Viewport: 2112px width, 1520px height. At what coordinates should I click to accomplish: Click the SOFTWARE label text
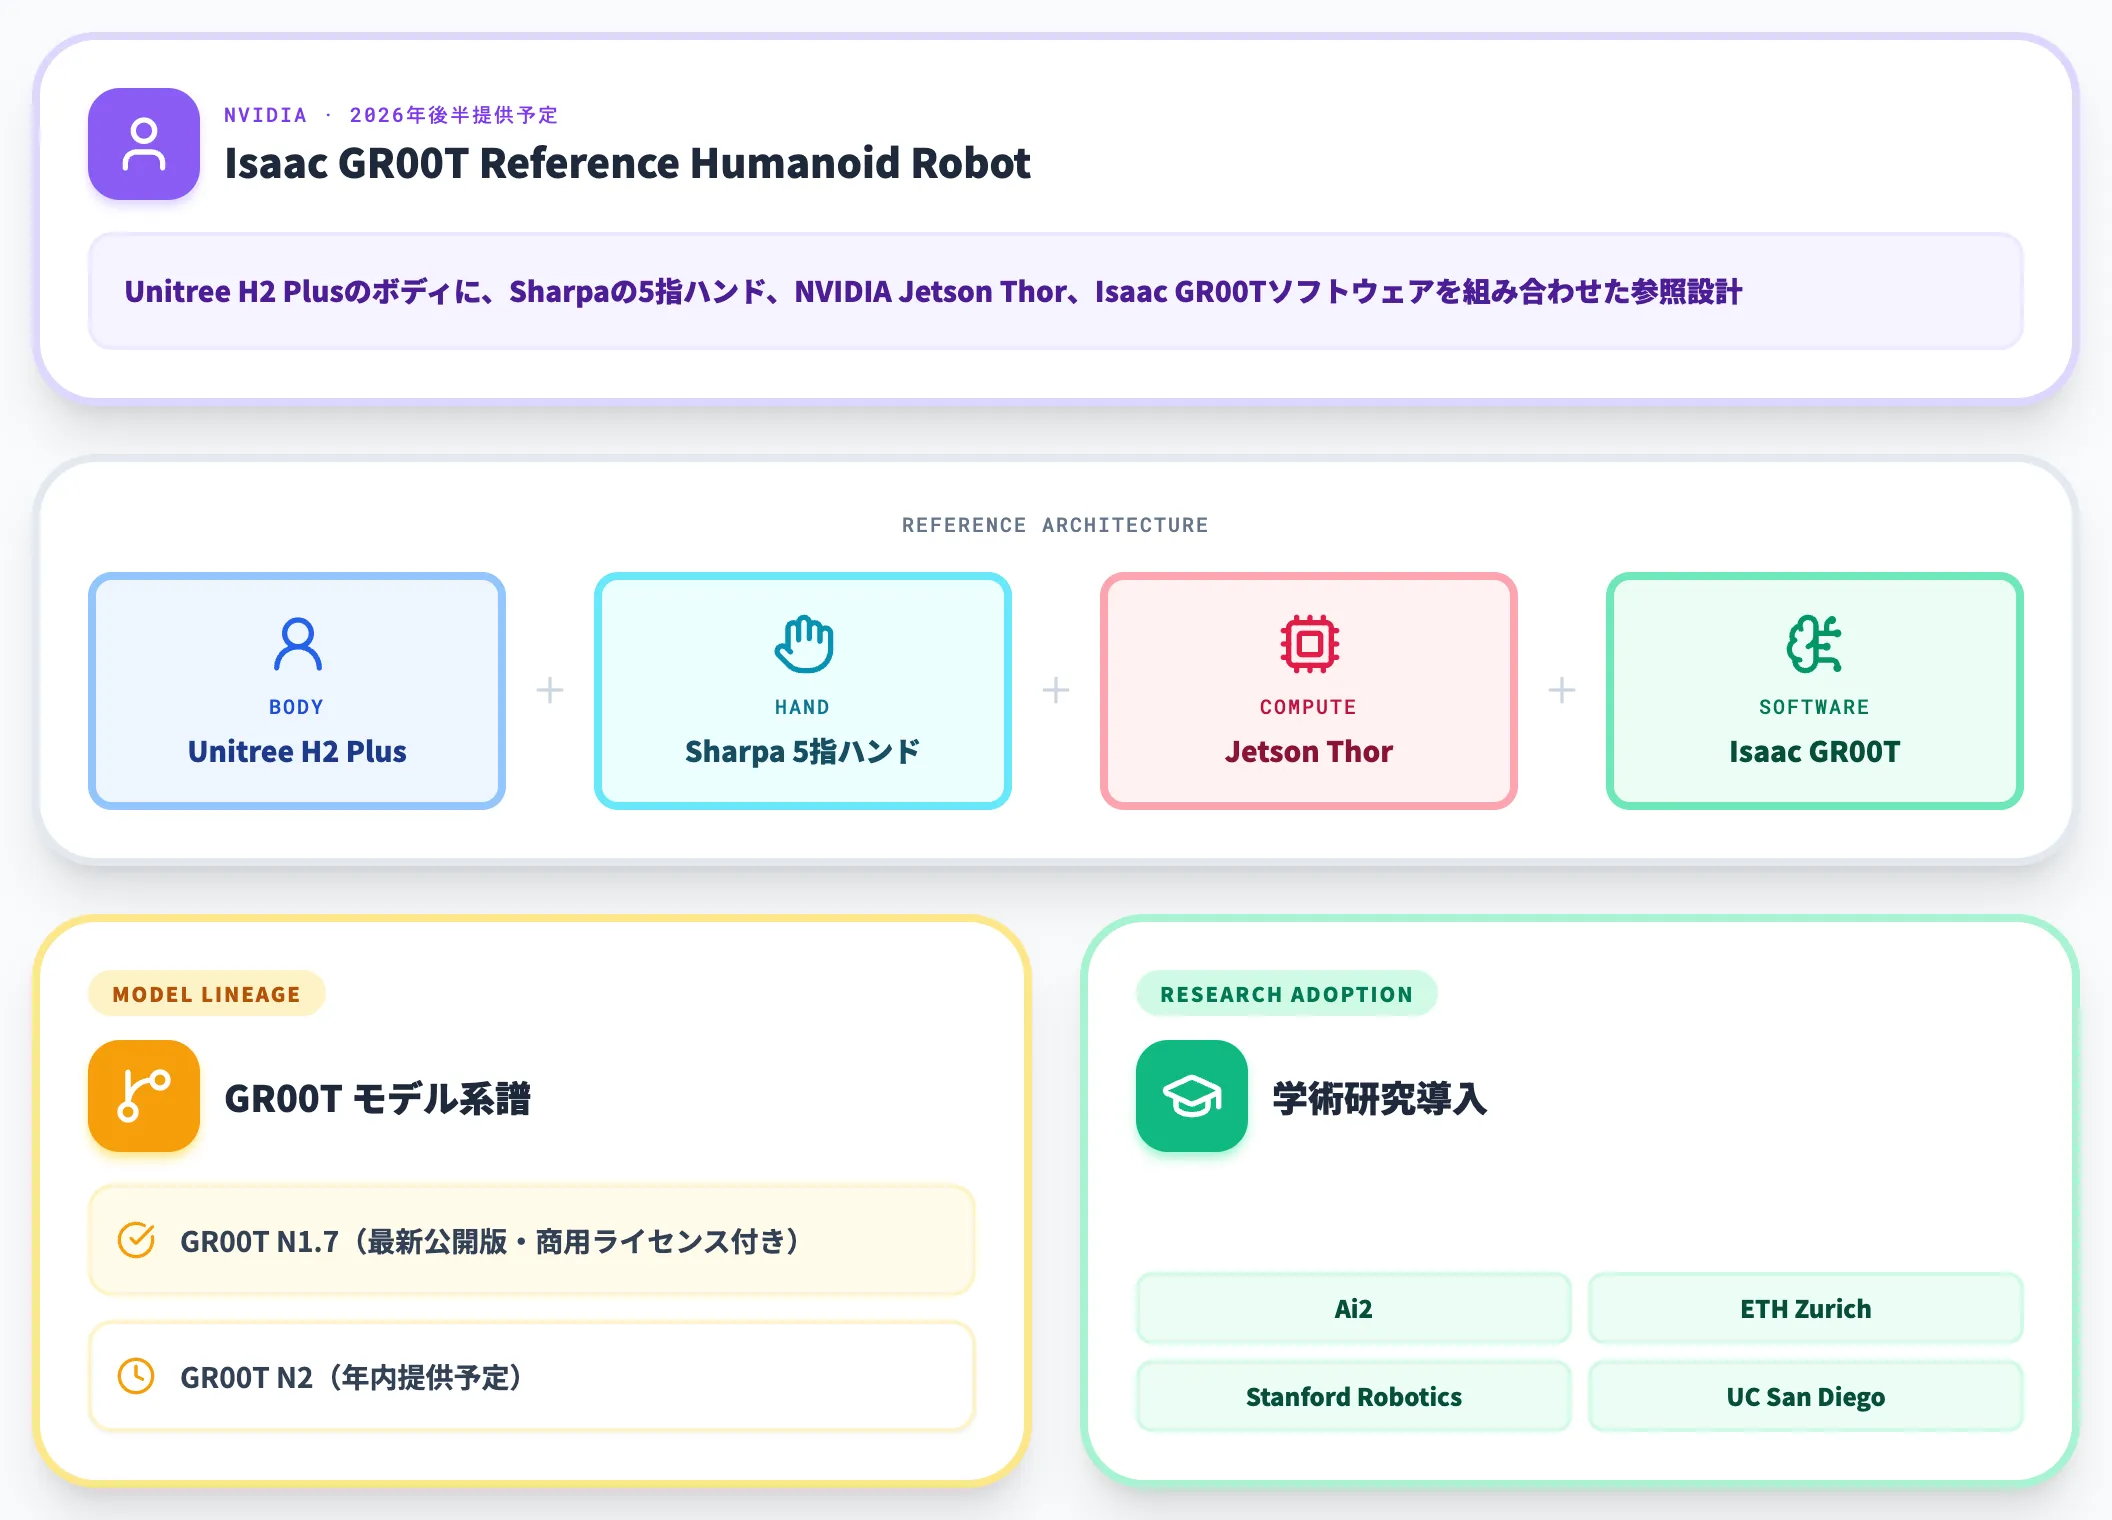pyautogui.click(x=1815, y=707)
